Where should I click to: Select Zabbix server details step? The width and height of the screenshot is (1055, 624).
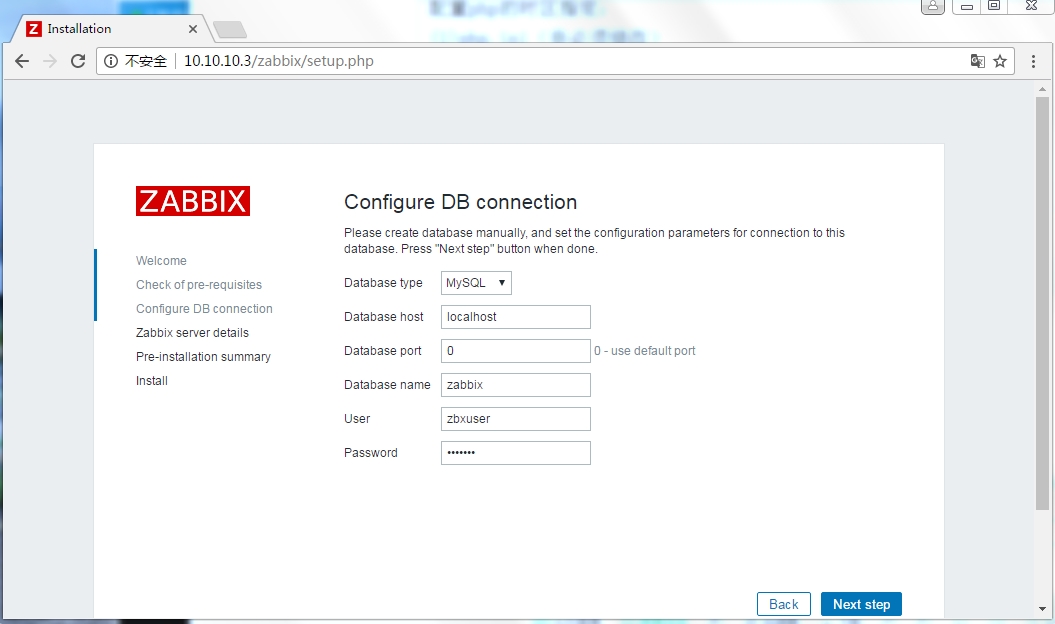click(x=192, y=333)
